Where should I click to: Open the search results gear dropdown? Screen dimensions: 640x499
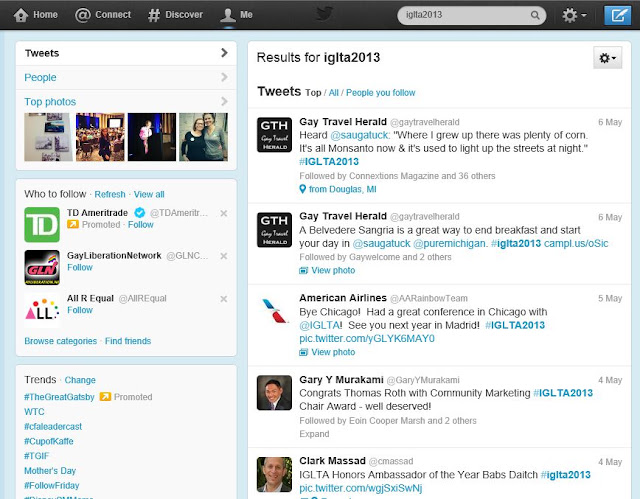[x=607, y=58]
